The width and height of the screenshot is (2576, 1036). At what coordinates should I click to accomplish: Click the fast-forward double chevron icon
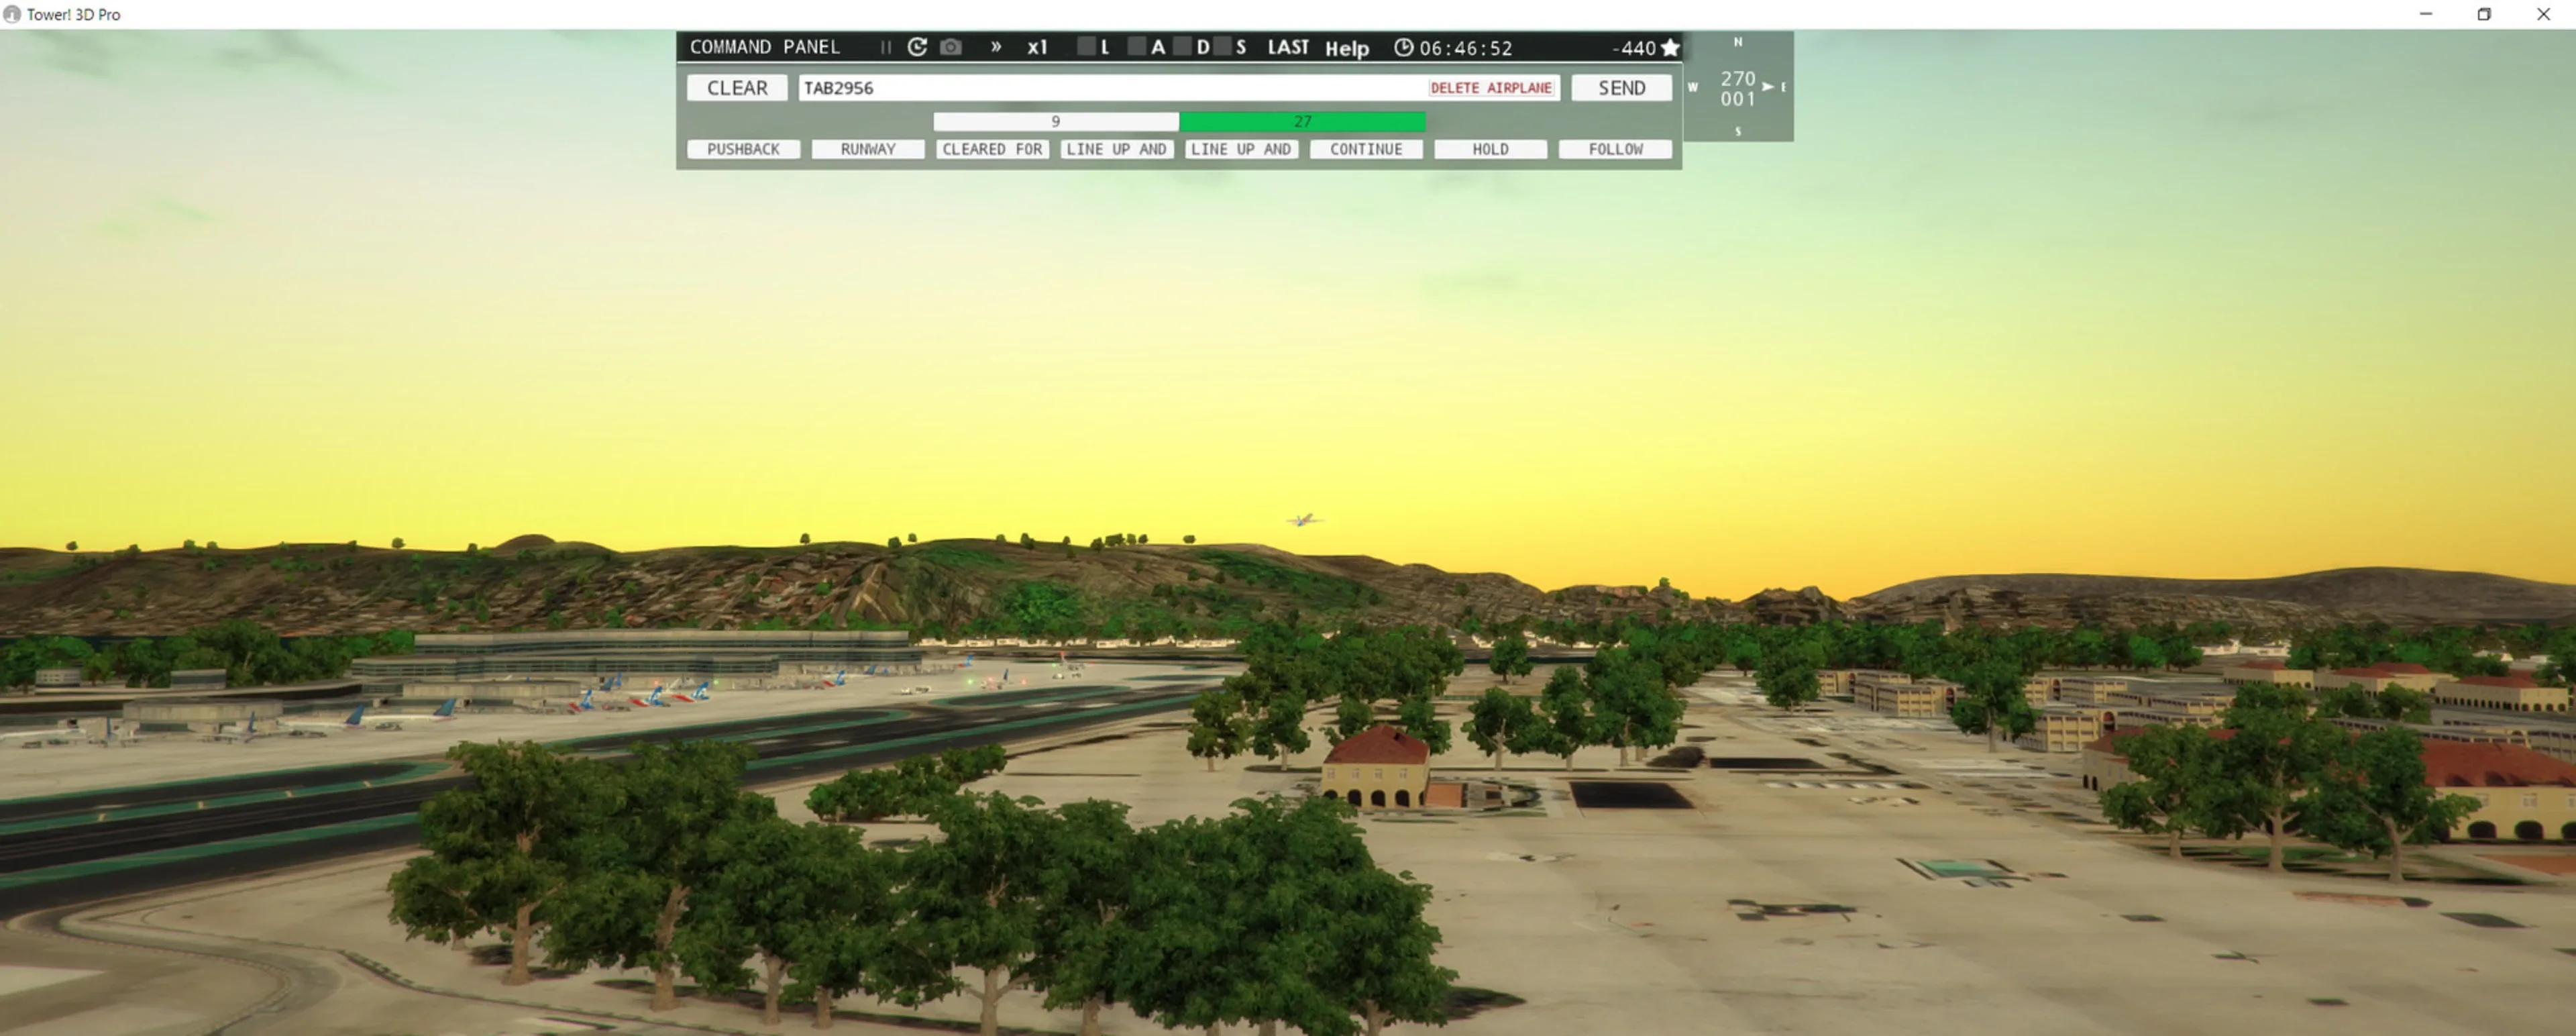(996, 47)
